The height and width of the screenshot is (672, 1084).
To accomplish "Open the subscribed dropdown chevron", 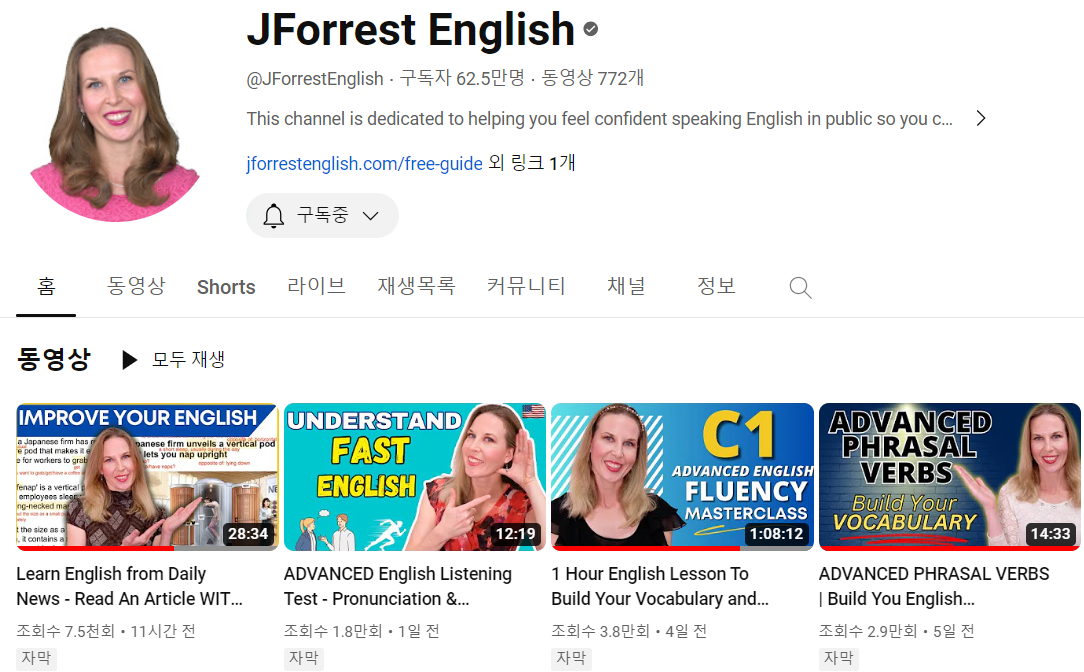I will (371, 216).
